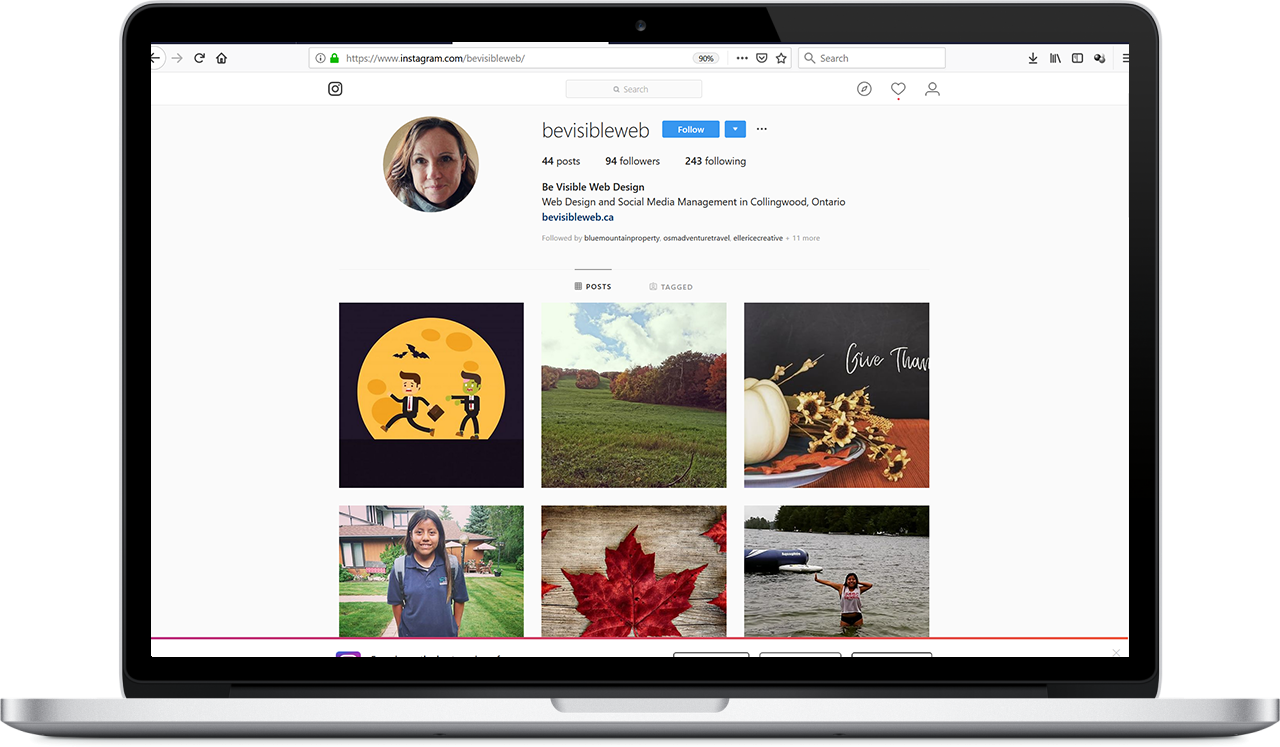Click the Firefox search box

click(871, 58)
